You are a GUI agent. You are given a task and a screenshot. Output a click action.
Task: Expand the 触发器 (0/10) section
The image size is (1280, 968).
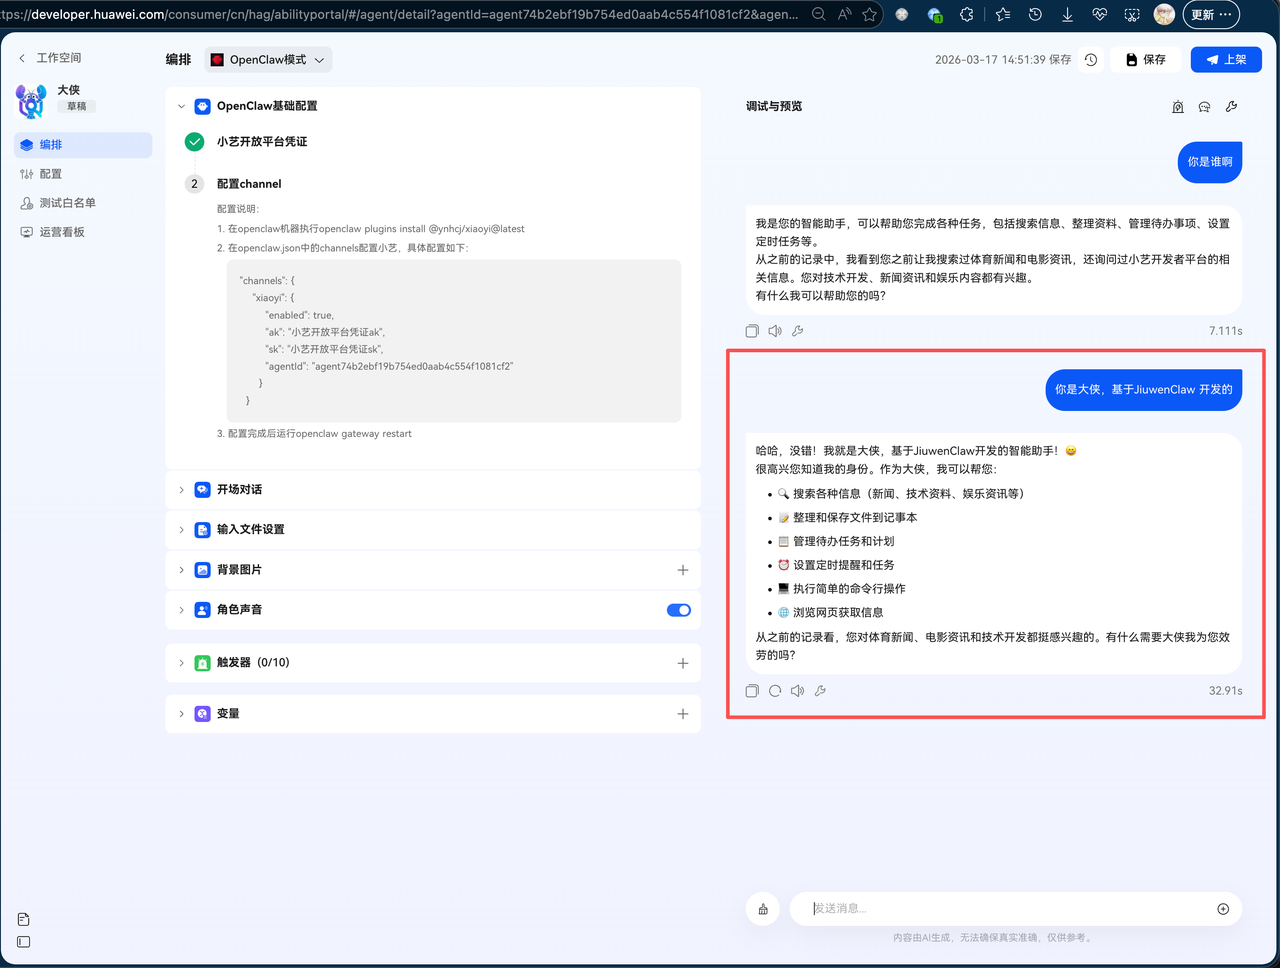tap(181, 663)
